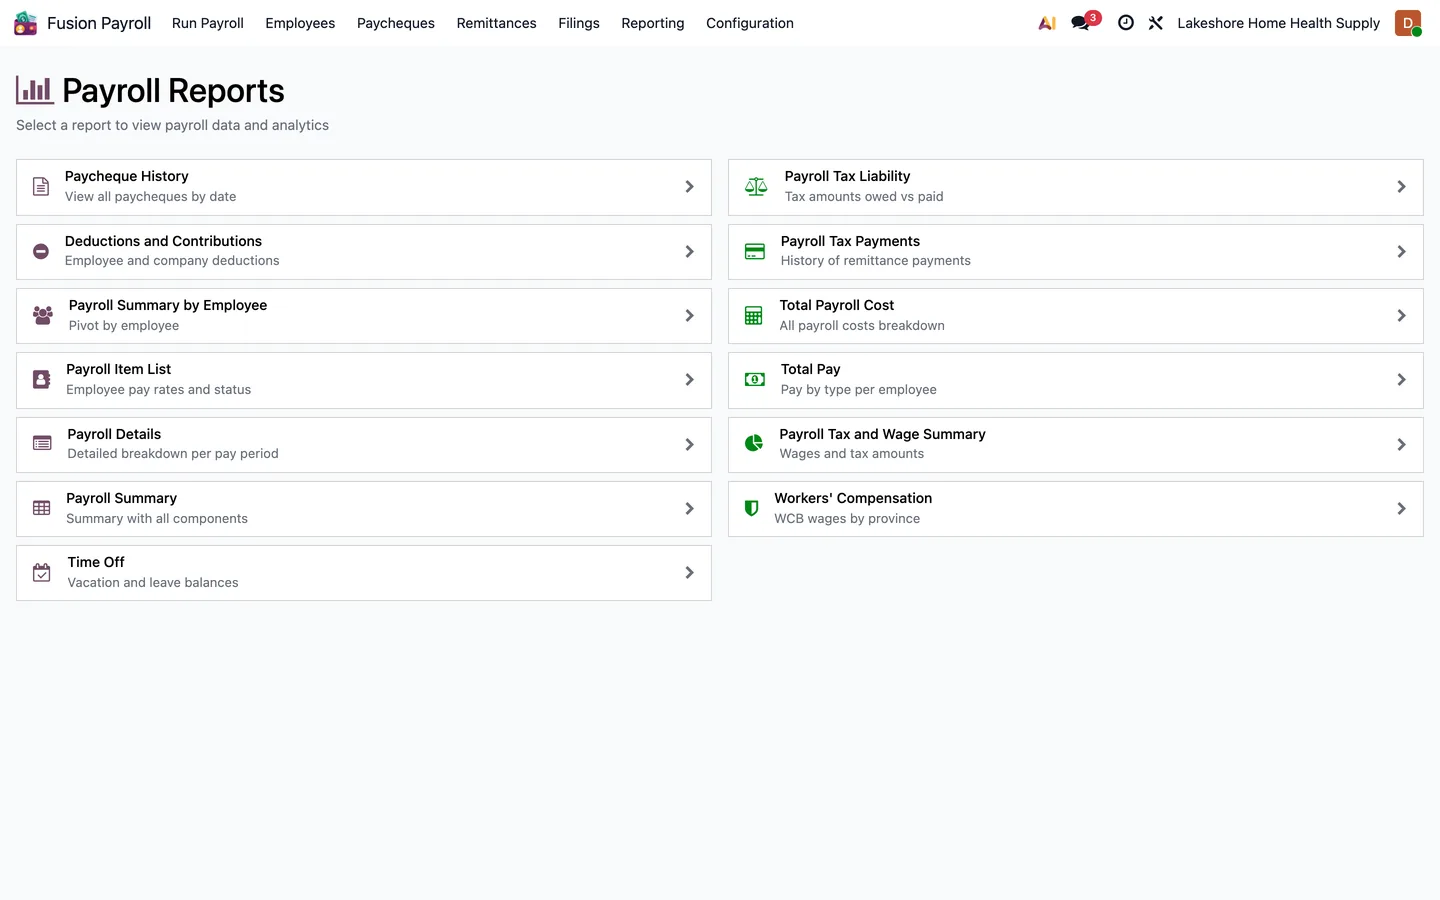Screen dimensions: 1440x900
Task: Open the Run Payroll menu
Action: (208, 23)
